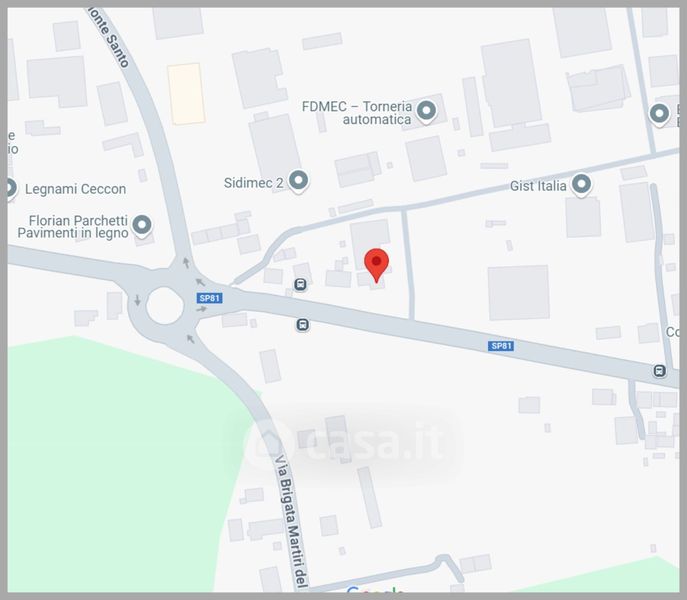Screen dimensions: 687x600
Task: Select the Gist Italia map pin
Action: pos(581,184)
